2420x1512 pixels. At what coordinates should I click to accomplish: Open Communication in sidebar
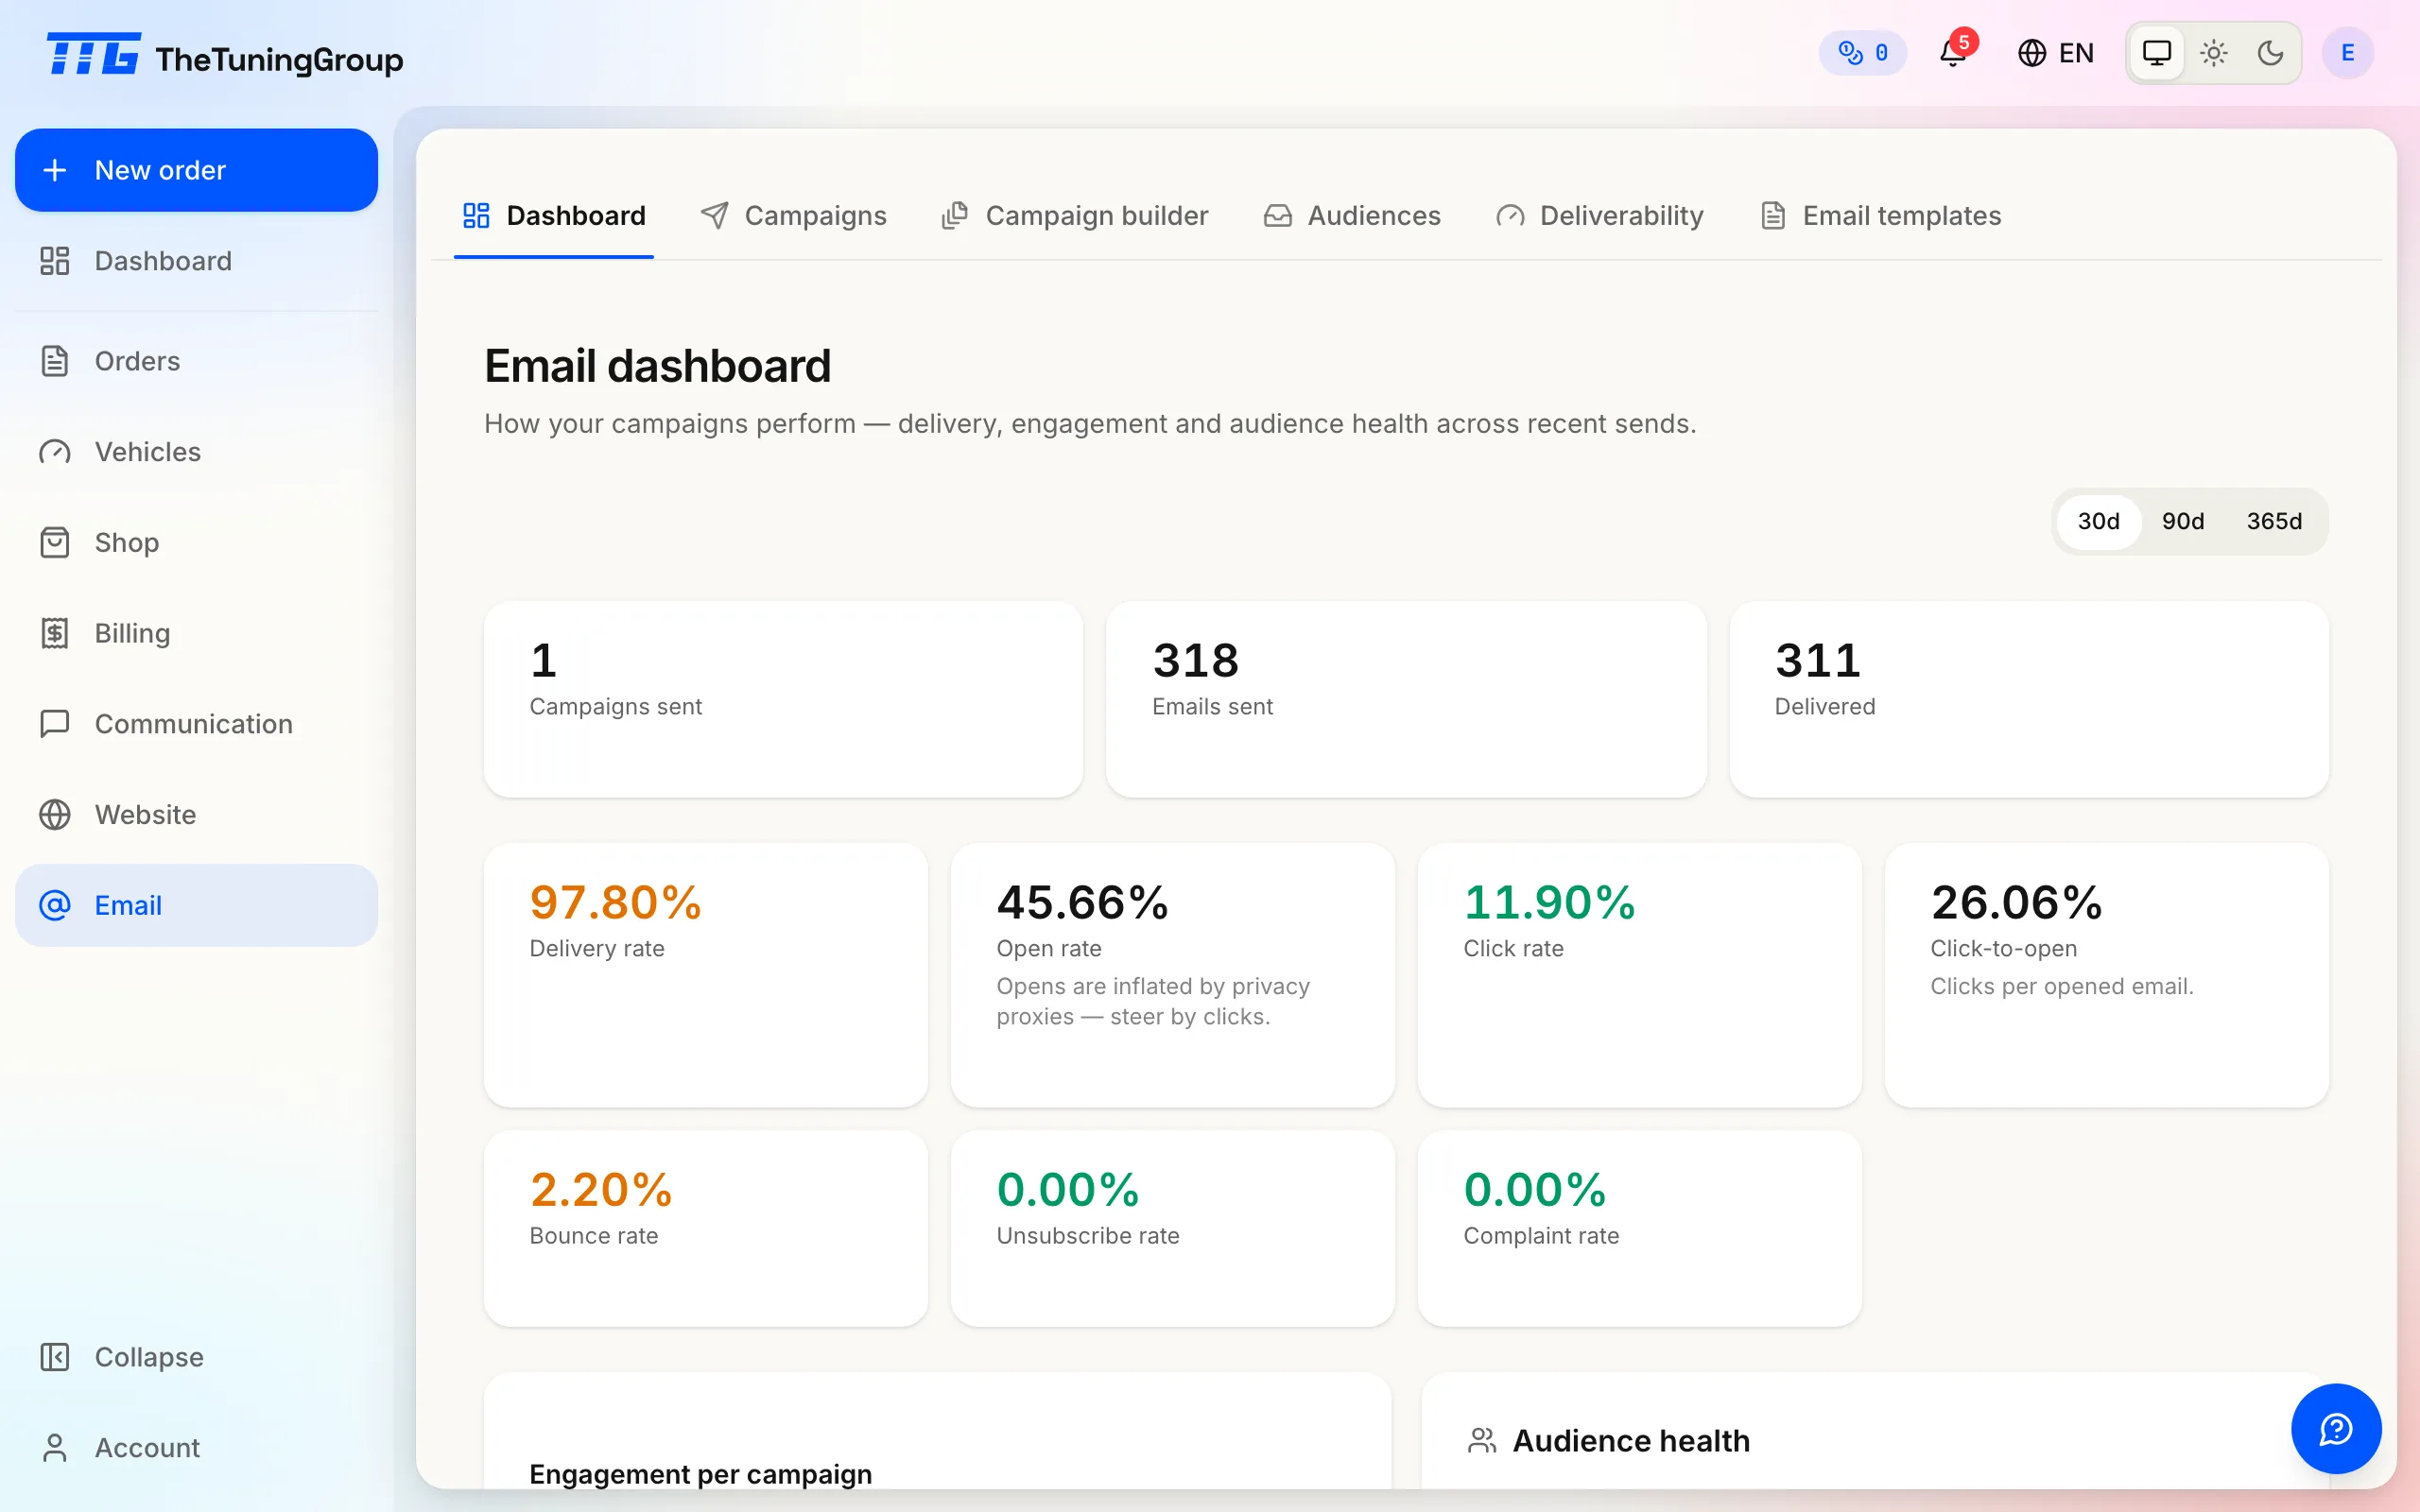point(196,724)
